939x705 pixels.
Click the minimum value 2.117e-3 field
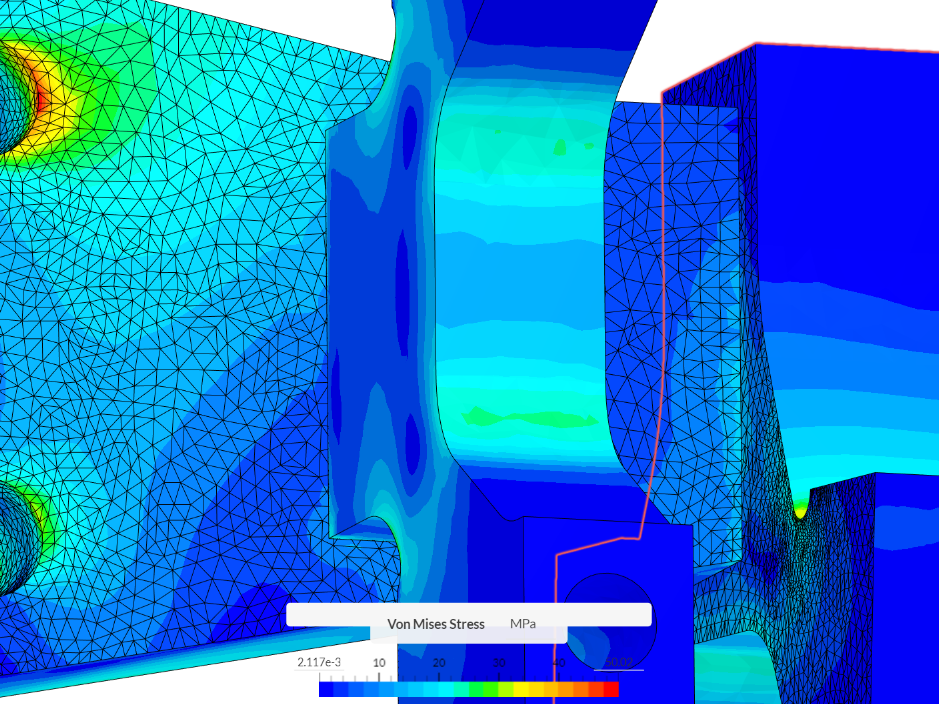(x=319, y=662)
